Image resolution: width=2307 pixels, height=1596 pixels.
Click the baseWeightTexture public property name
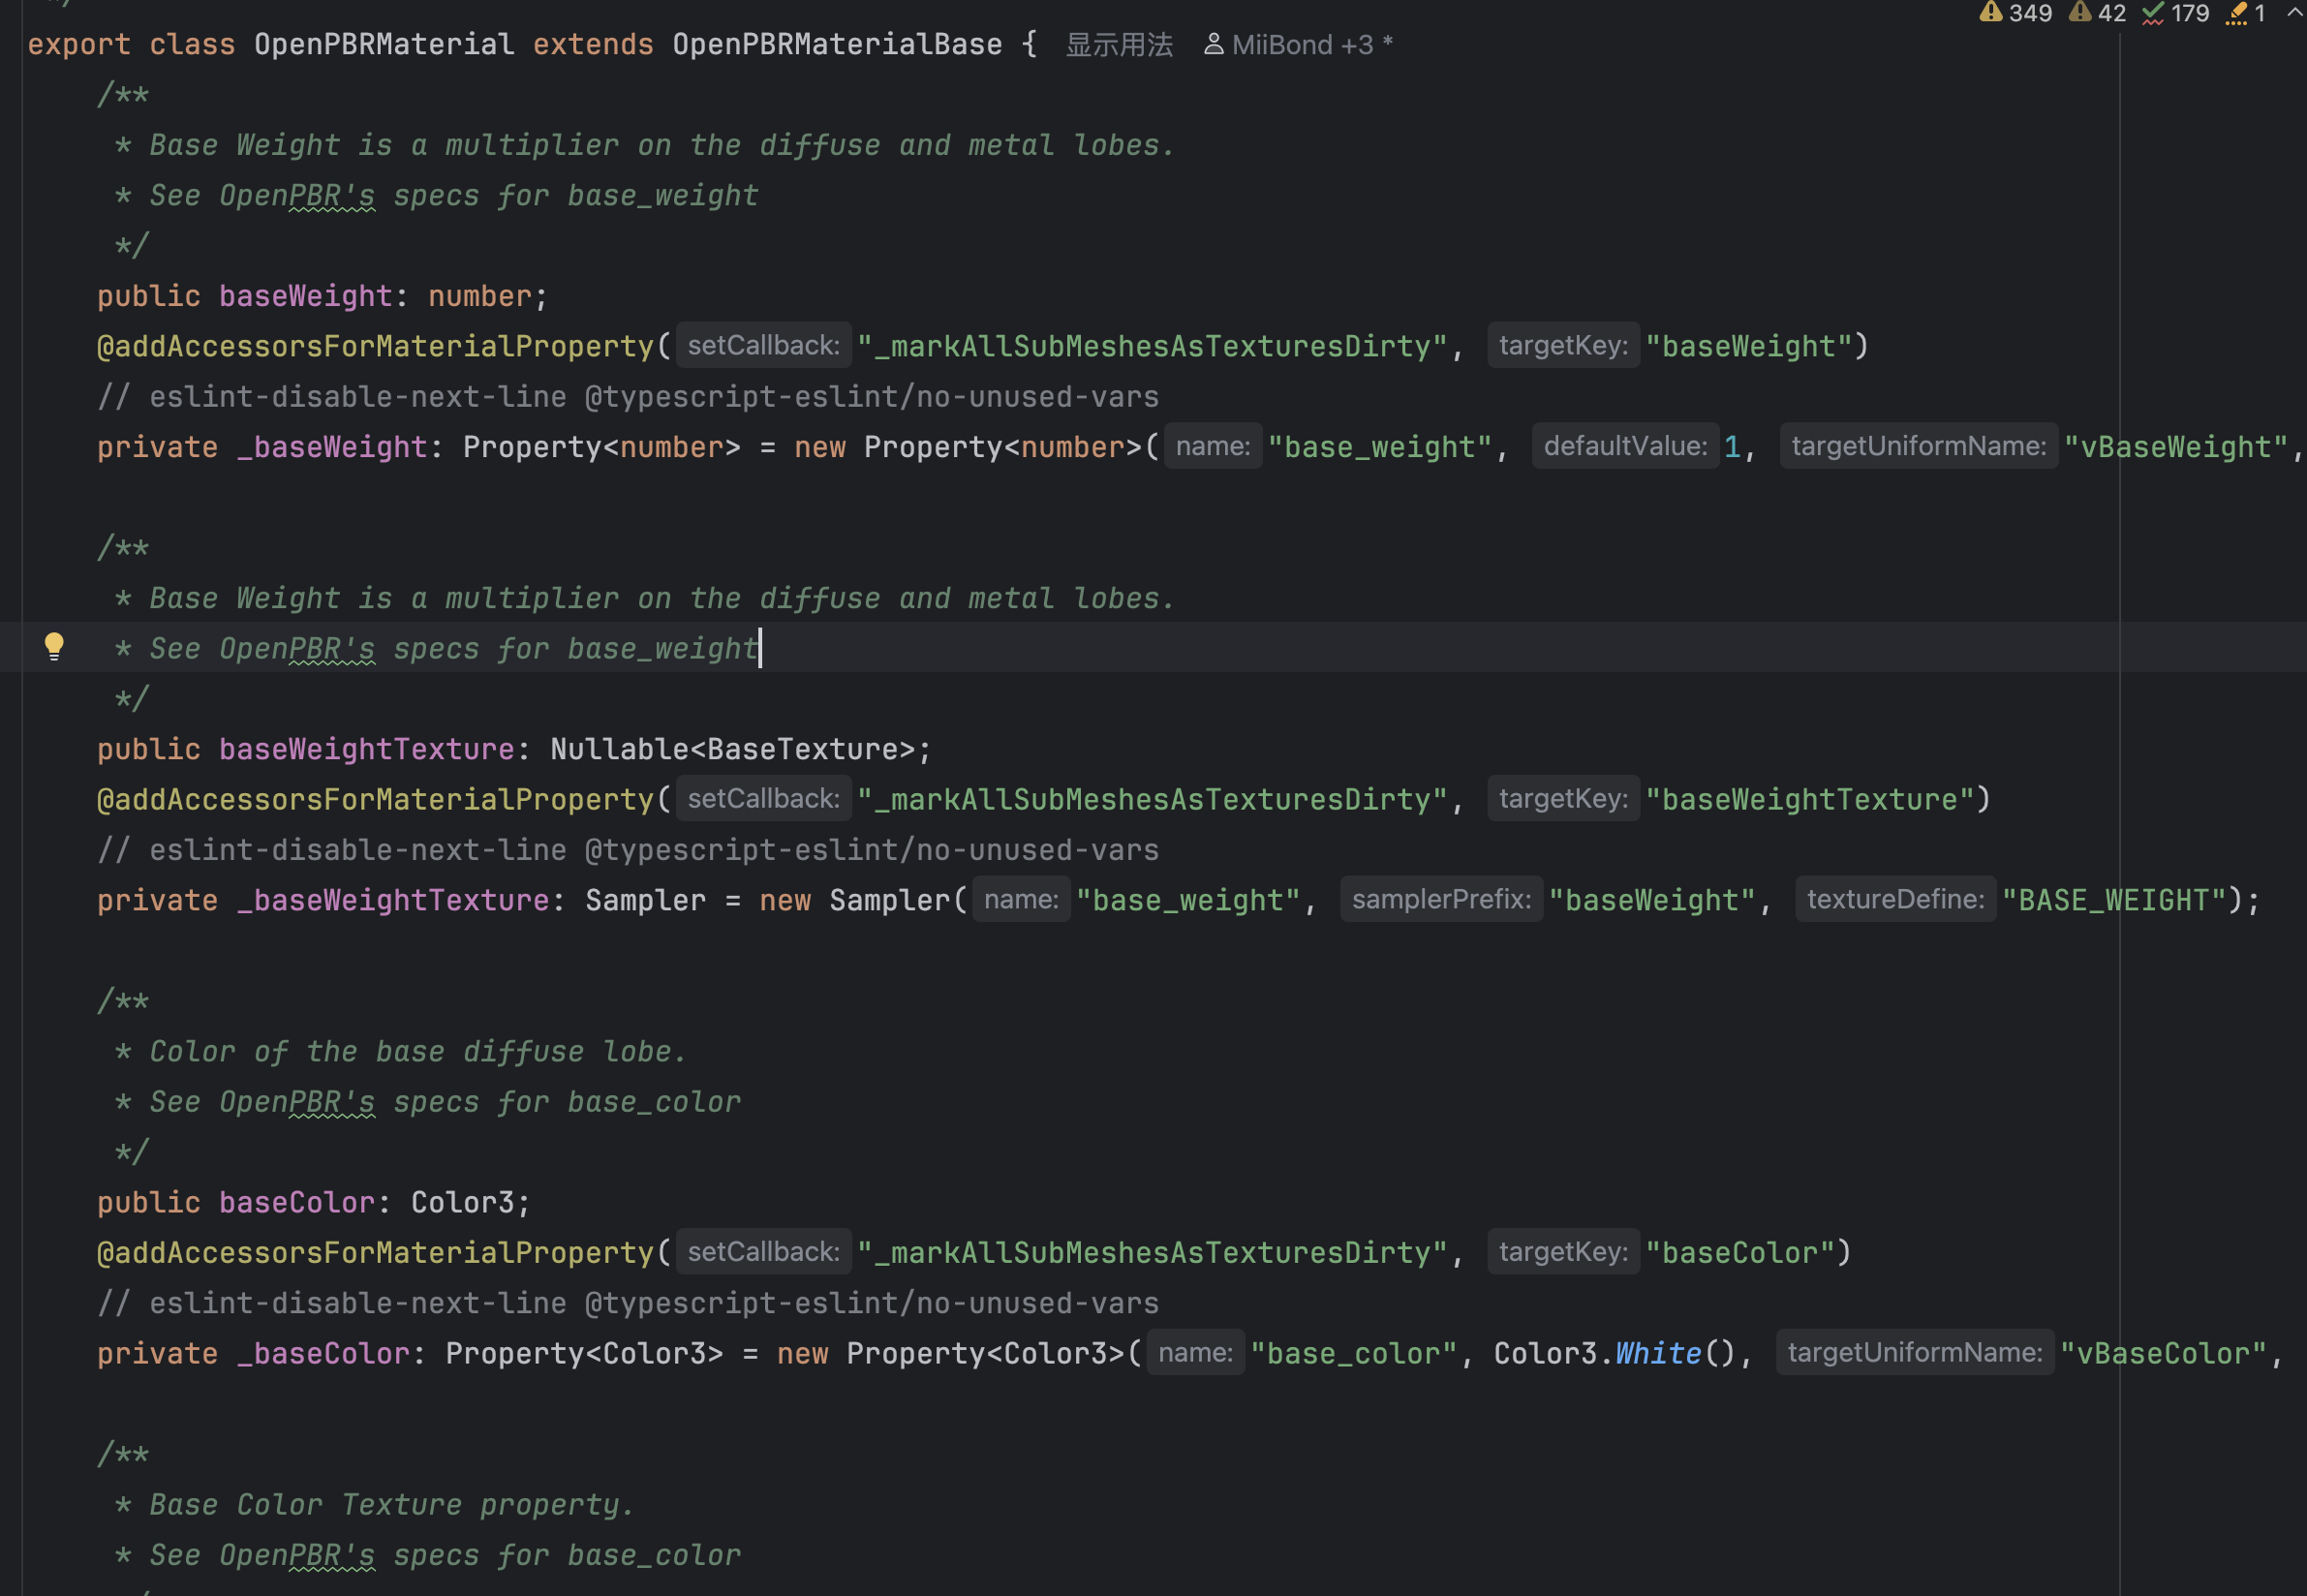pyautogui.click(x=366, y=749)
